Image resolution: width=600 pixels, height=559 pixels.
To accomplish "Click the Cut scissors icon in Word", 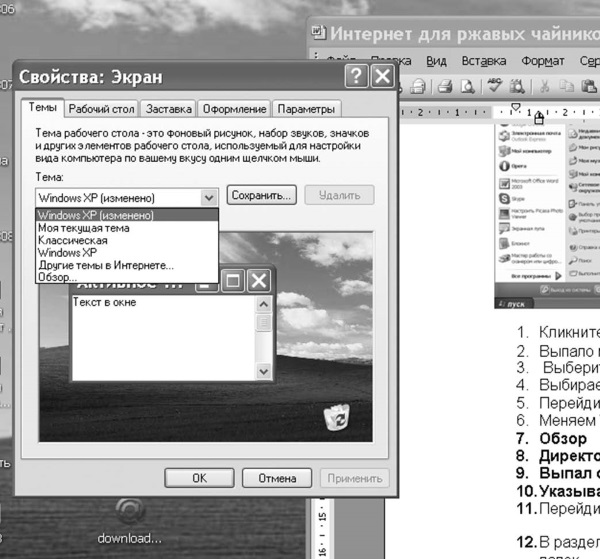I will [x=545, y=86].
